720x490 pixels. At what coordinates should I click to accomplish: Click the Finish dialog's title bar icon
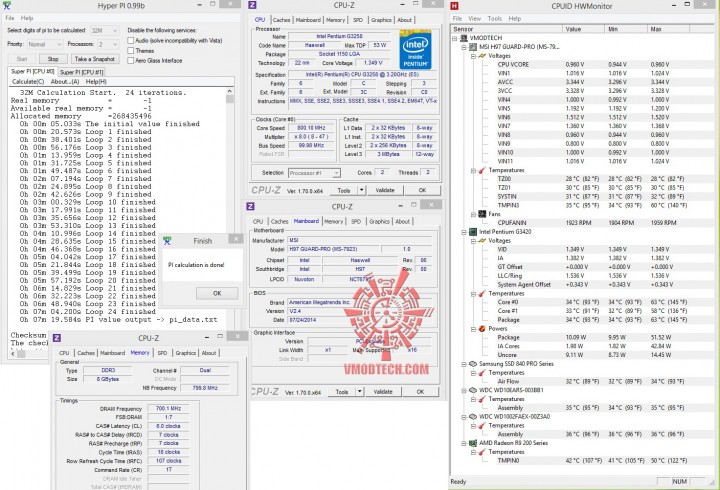click(x=167, y=241)
